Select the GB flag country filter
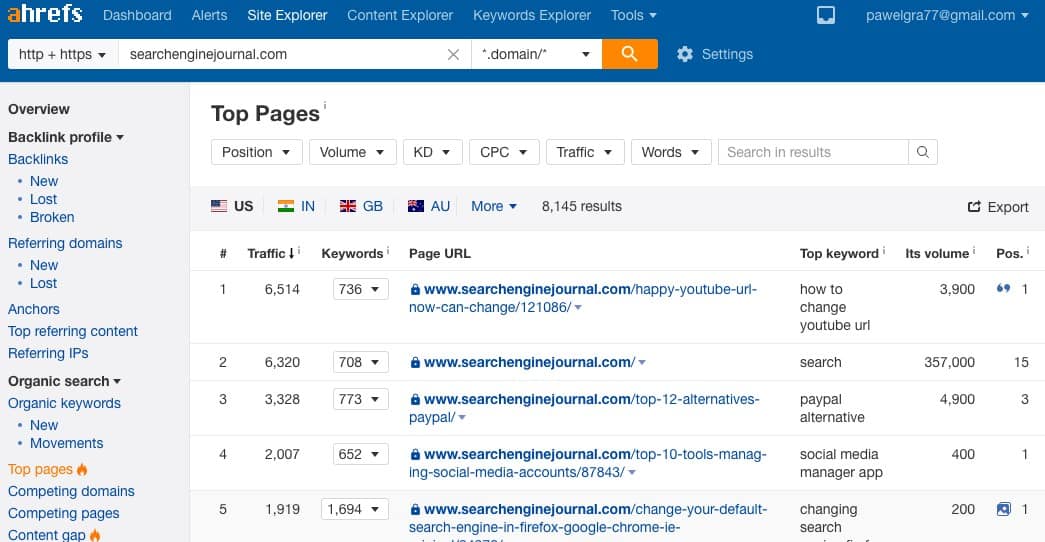 pos(361,206)
